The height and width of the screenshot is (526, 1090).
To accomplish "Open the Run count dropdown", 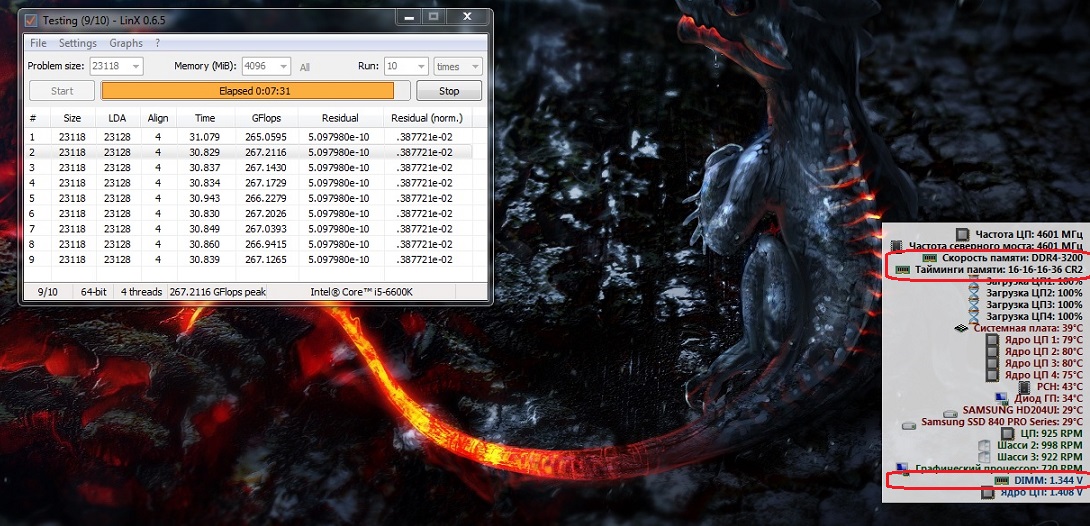I will point(420,66).
